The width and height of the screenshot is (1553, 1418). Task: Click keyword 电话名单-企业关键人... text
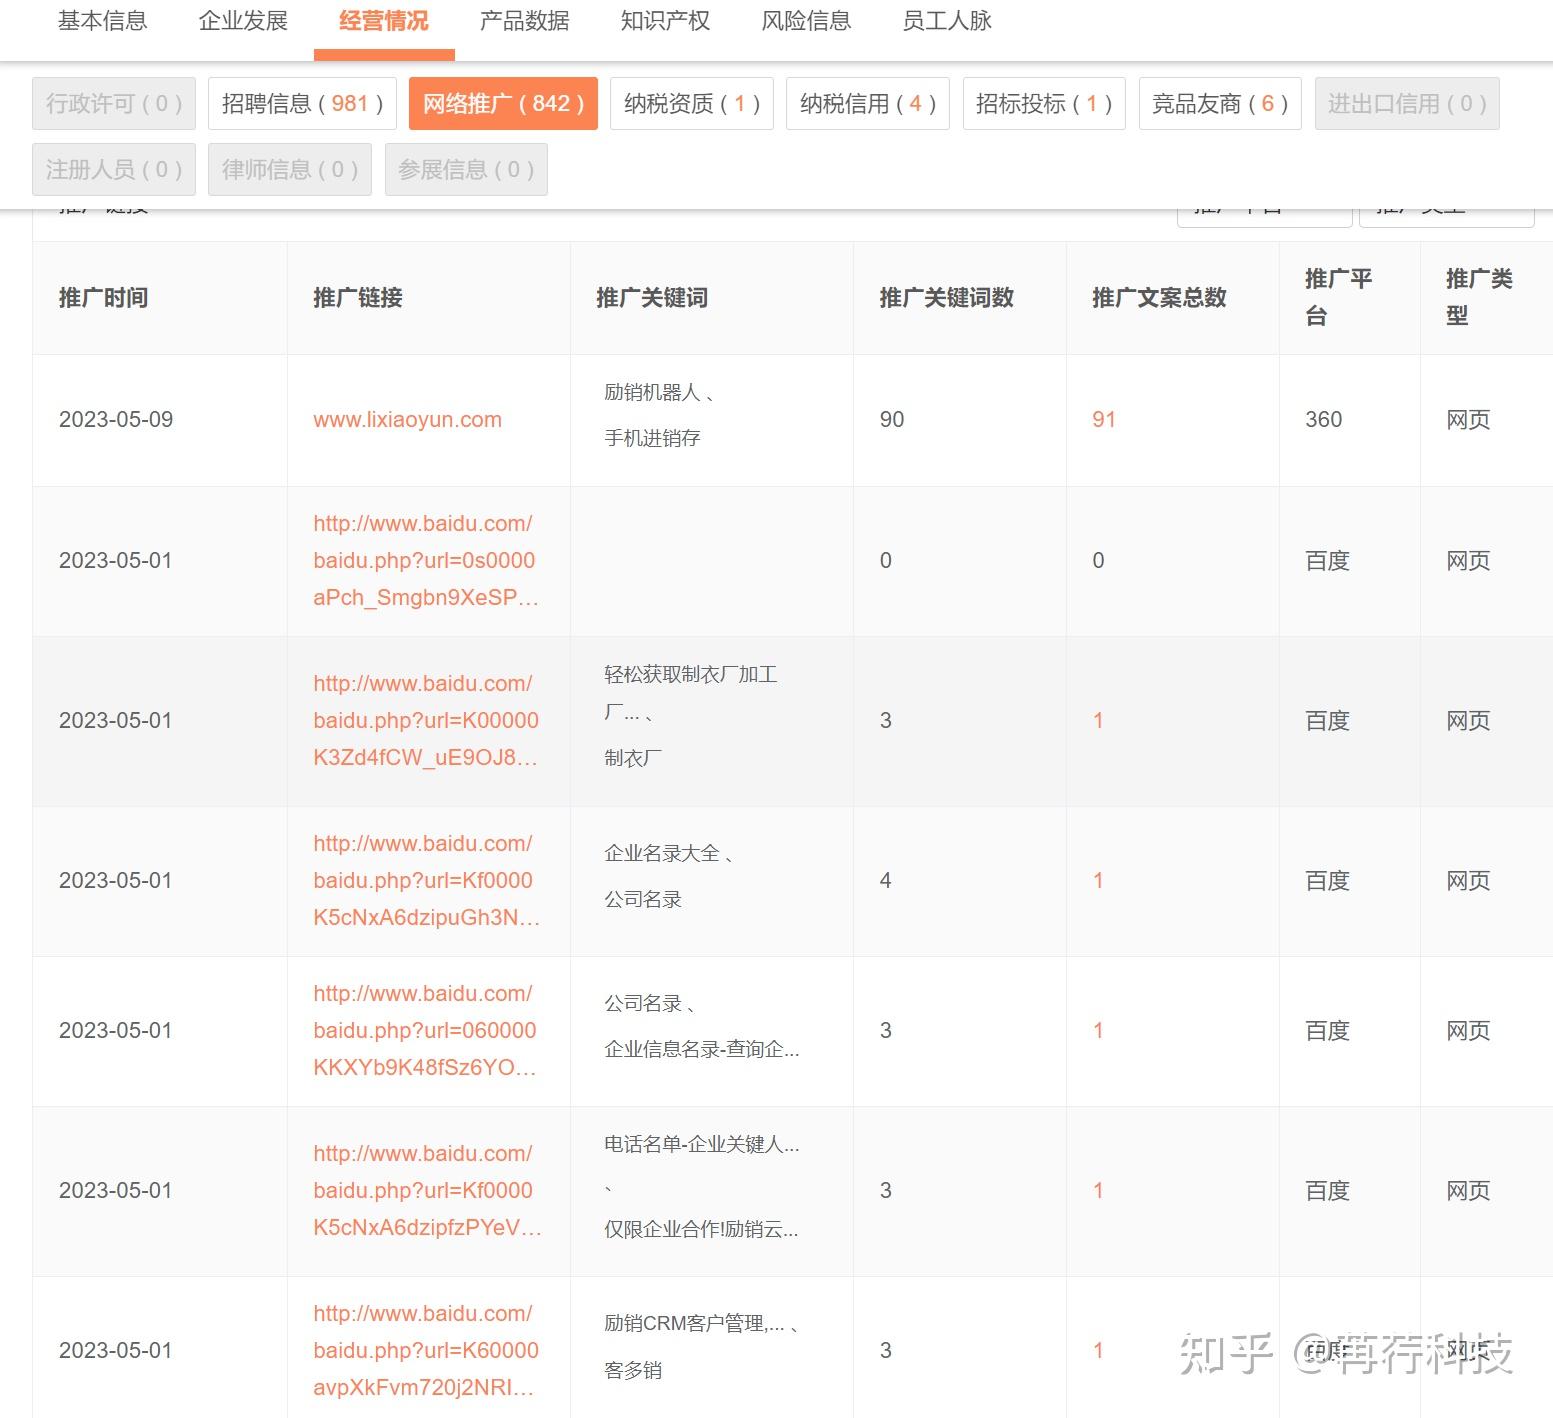(701, 1144)
